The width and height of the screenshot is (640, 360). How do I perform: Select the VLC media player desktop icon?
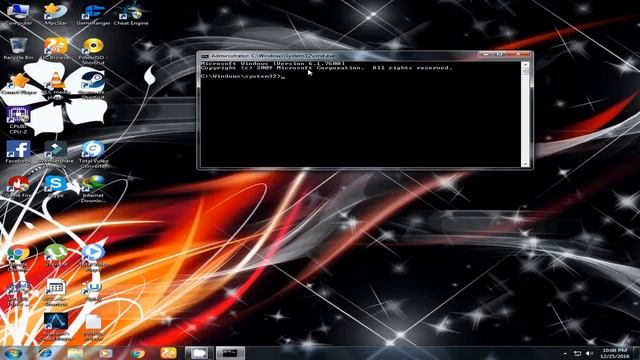(56, 86)
